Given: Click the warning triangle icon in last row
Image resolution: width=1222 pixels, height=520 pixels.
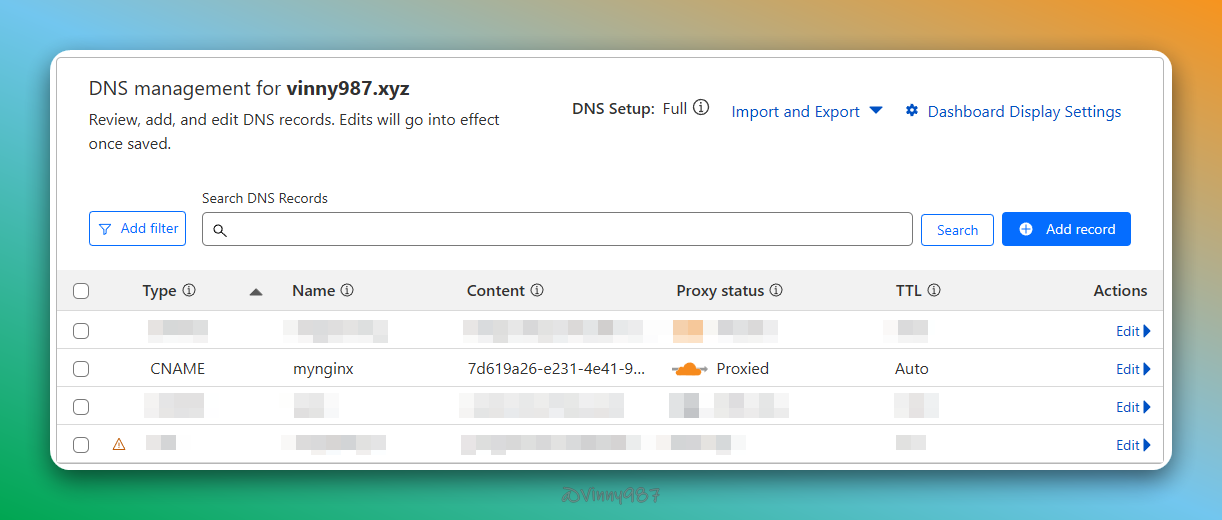Looking at the screenshot, I should (x=119, y=445).
